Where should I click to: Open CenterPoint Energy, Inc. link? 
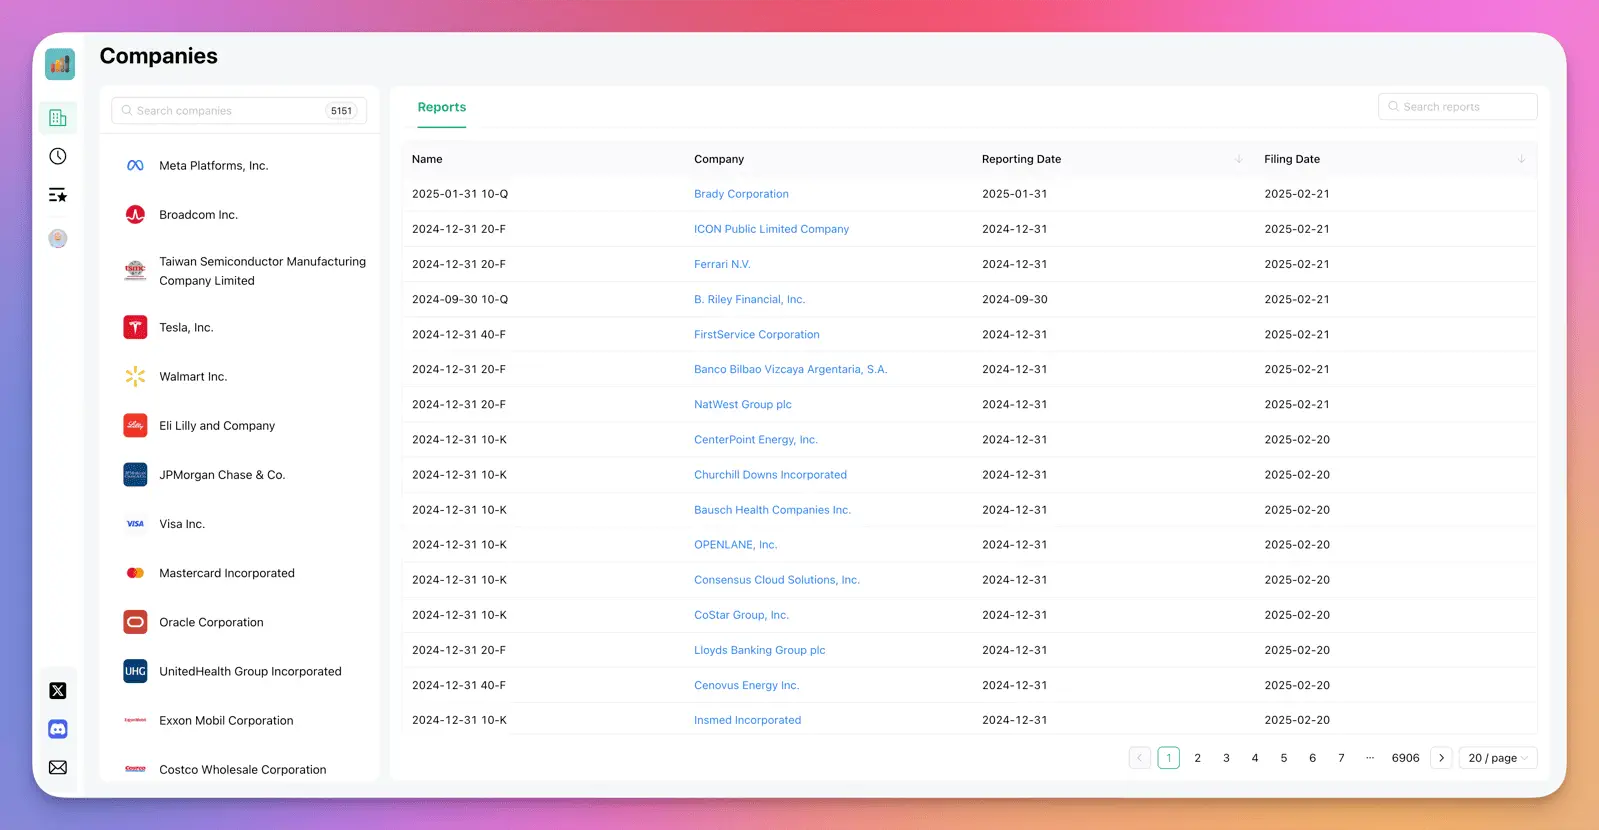[755, 439]
